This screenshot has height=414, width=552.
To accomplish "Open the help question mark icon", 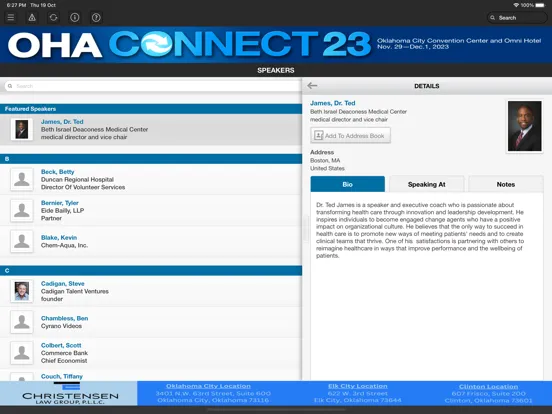I will 96,17.
